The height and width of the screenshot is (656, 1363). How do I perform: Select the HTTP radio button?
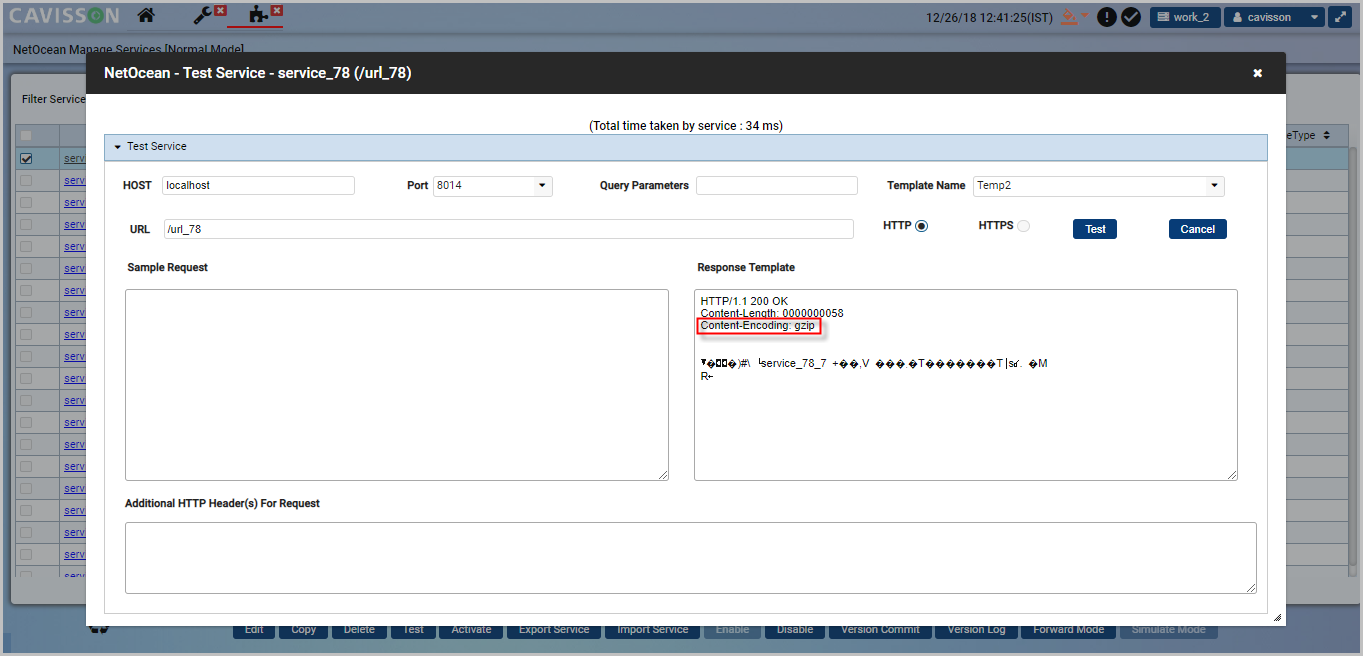tap(921, 226)
